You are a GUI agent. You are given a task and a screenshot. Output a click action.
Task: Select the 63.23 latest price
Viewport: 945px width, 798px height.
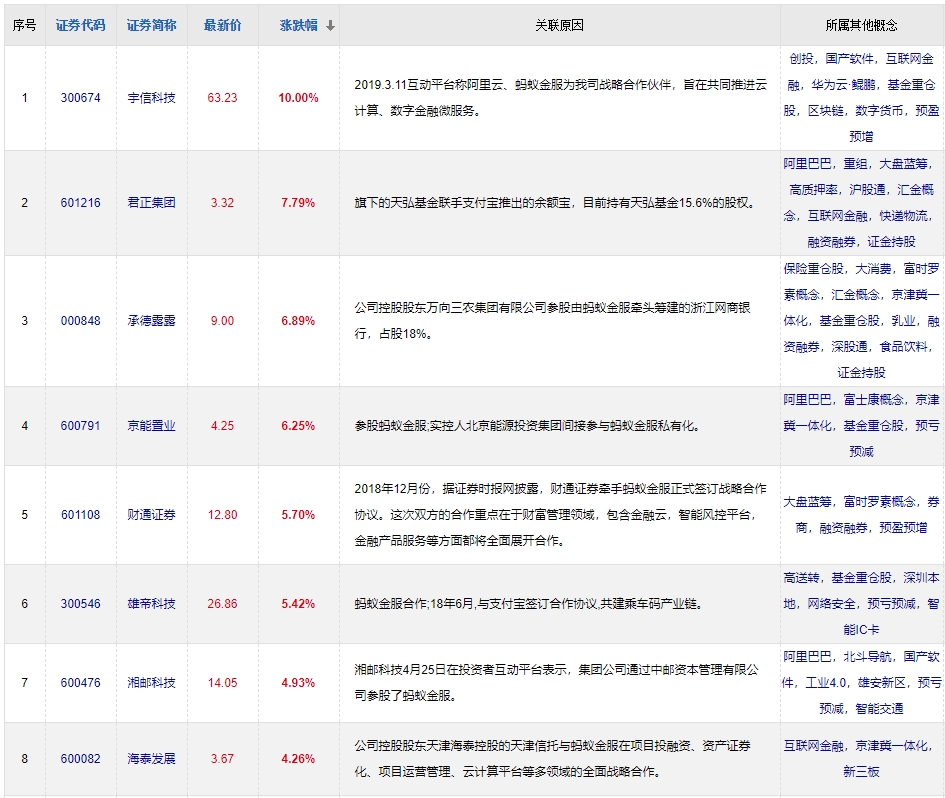pos(222,98)
